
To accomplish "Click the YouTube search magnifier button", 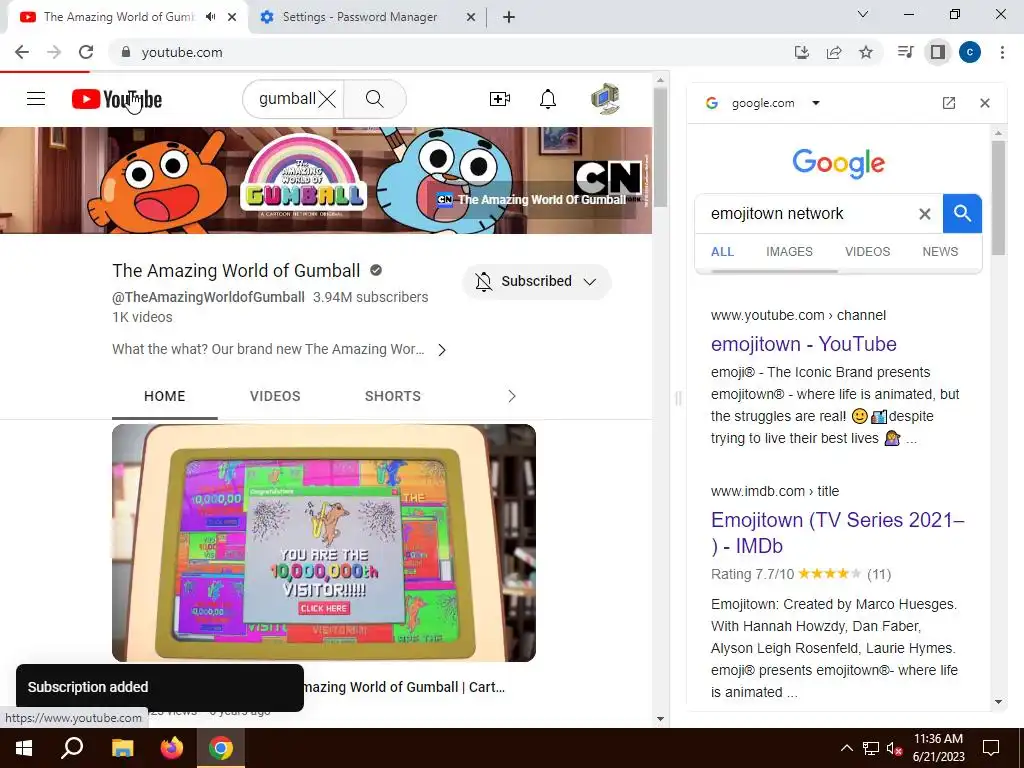I will pos(374,99).
